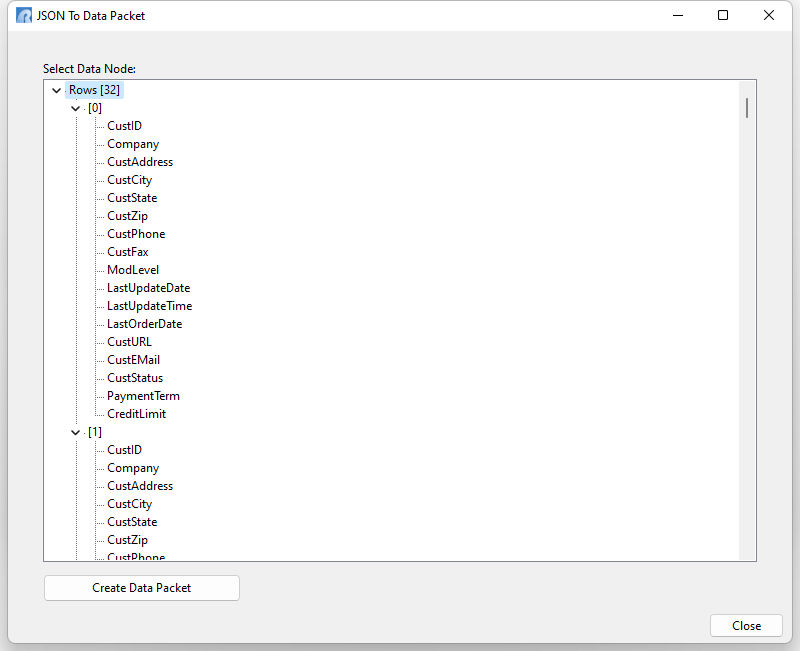Screen dimensions: 800x651
Task: Select the CustURL field
Action: 130,342
